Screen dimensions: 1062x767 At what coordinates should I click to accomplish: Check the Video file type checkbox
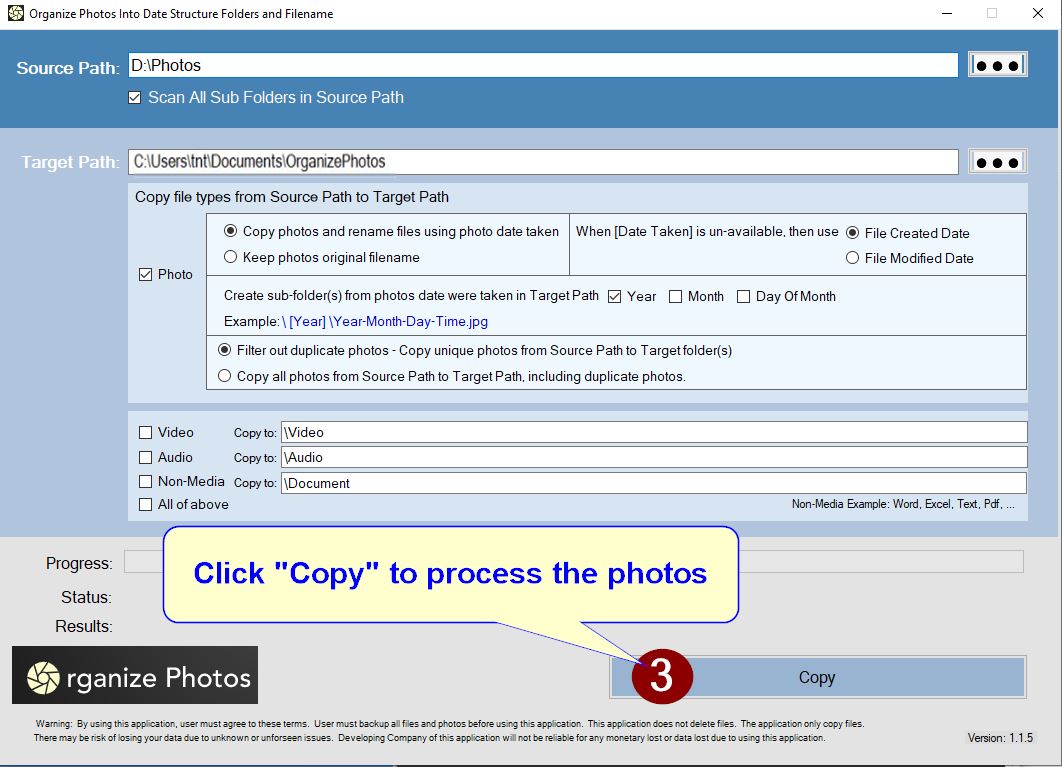[146, 433]
